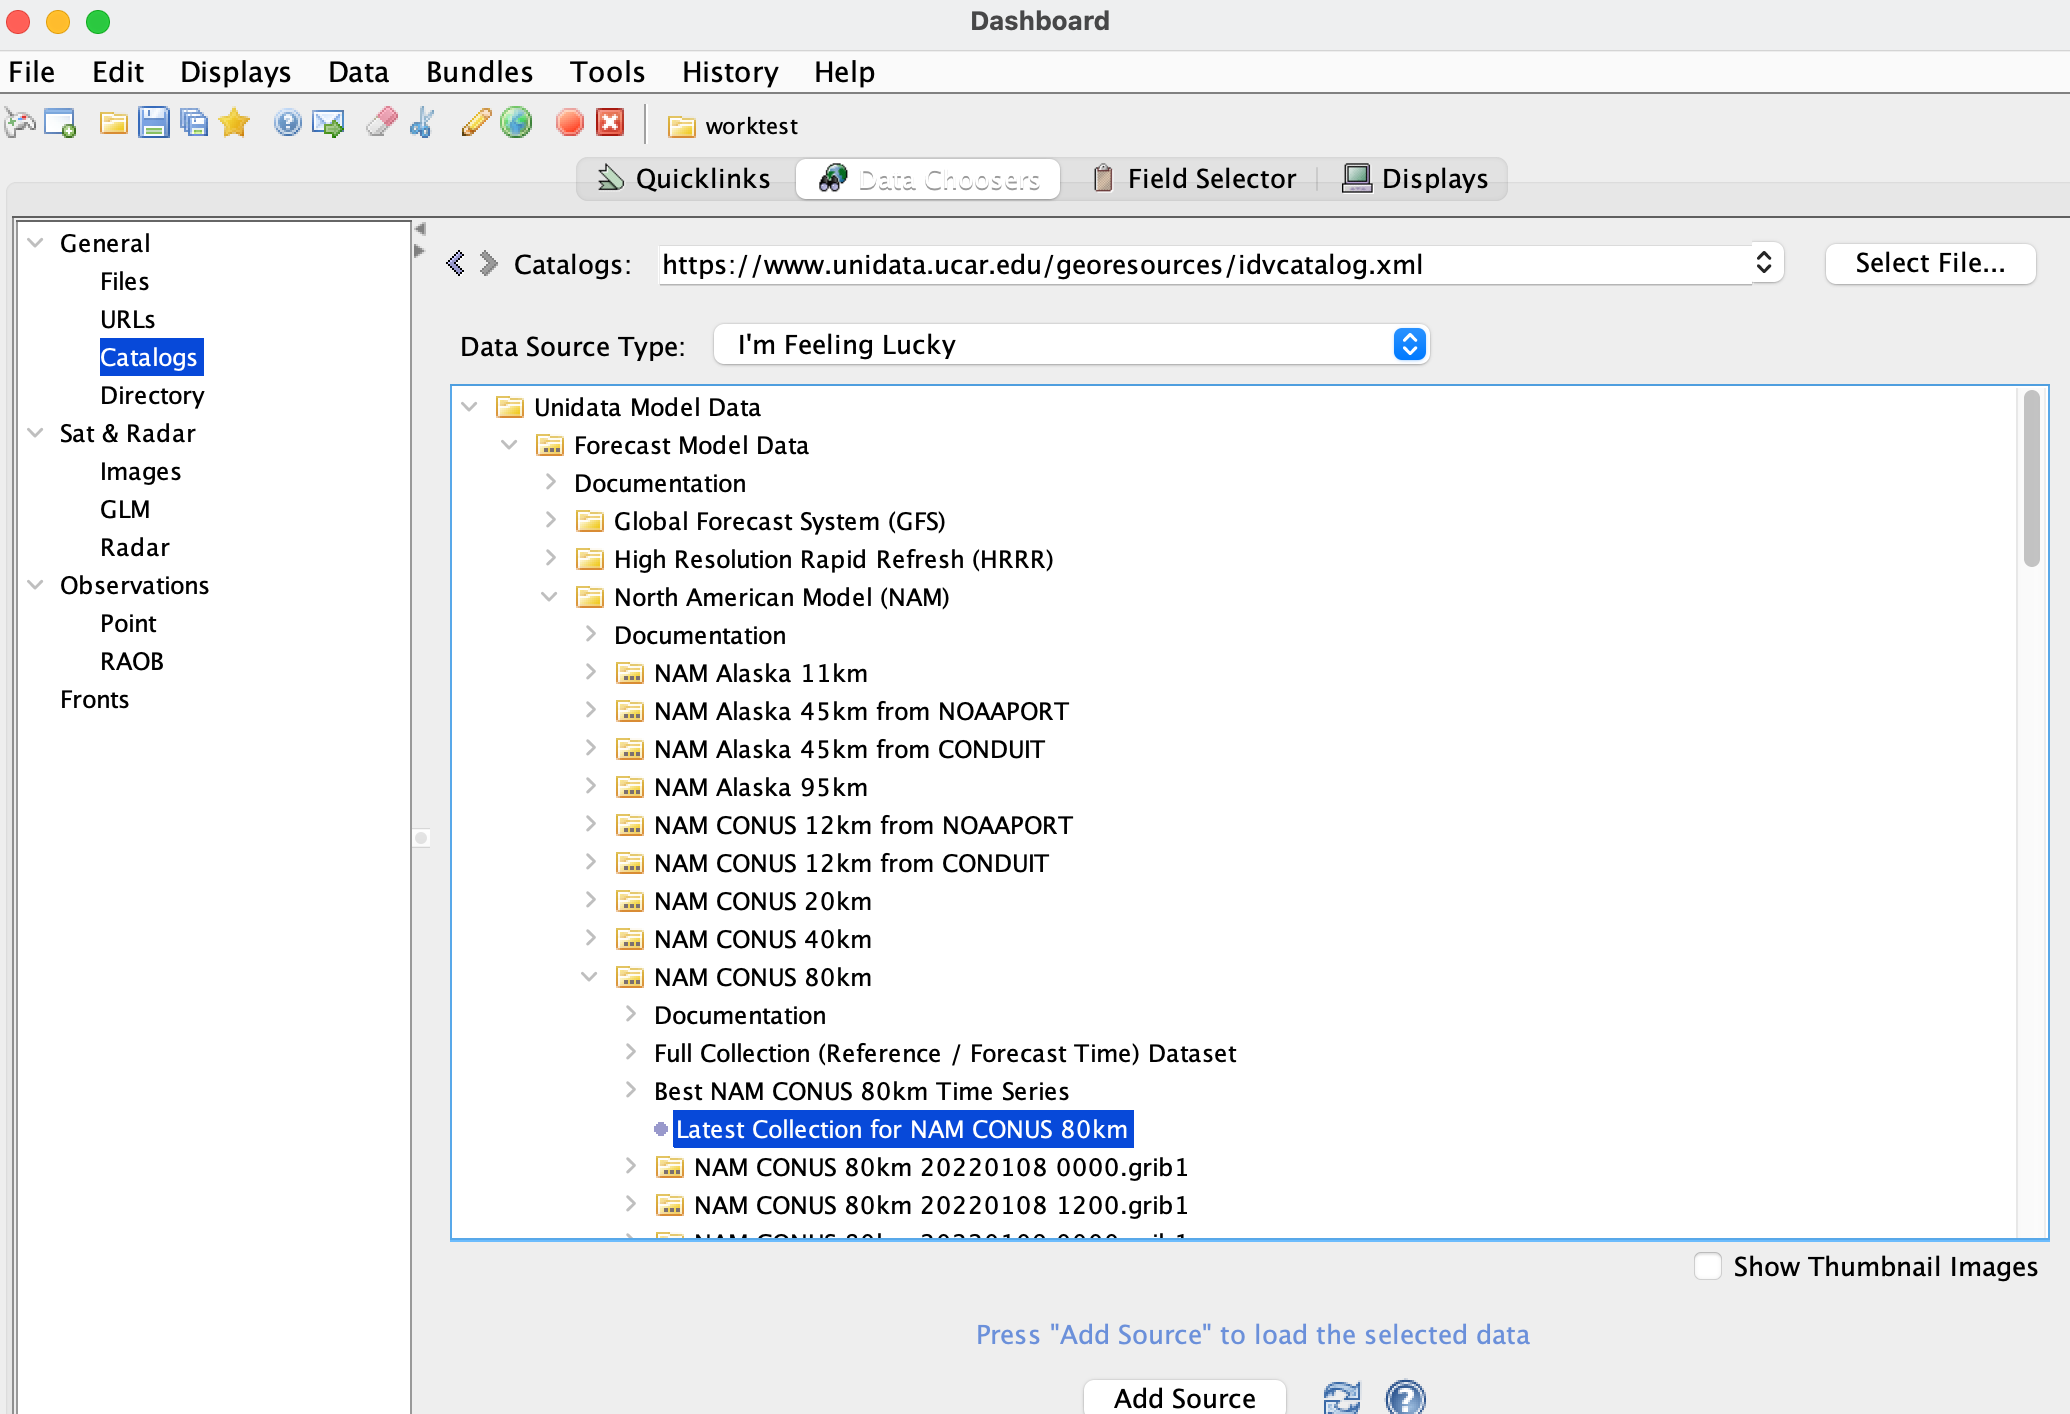Click the pink eraser toolbar icon
The width and height of the screenshot is (2070, 1414).
381,123
